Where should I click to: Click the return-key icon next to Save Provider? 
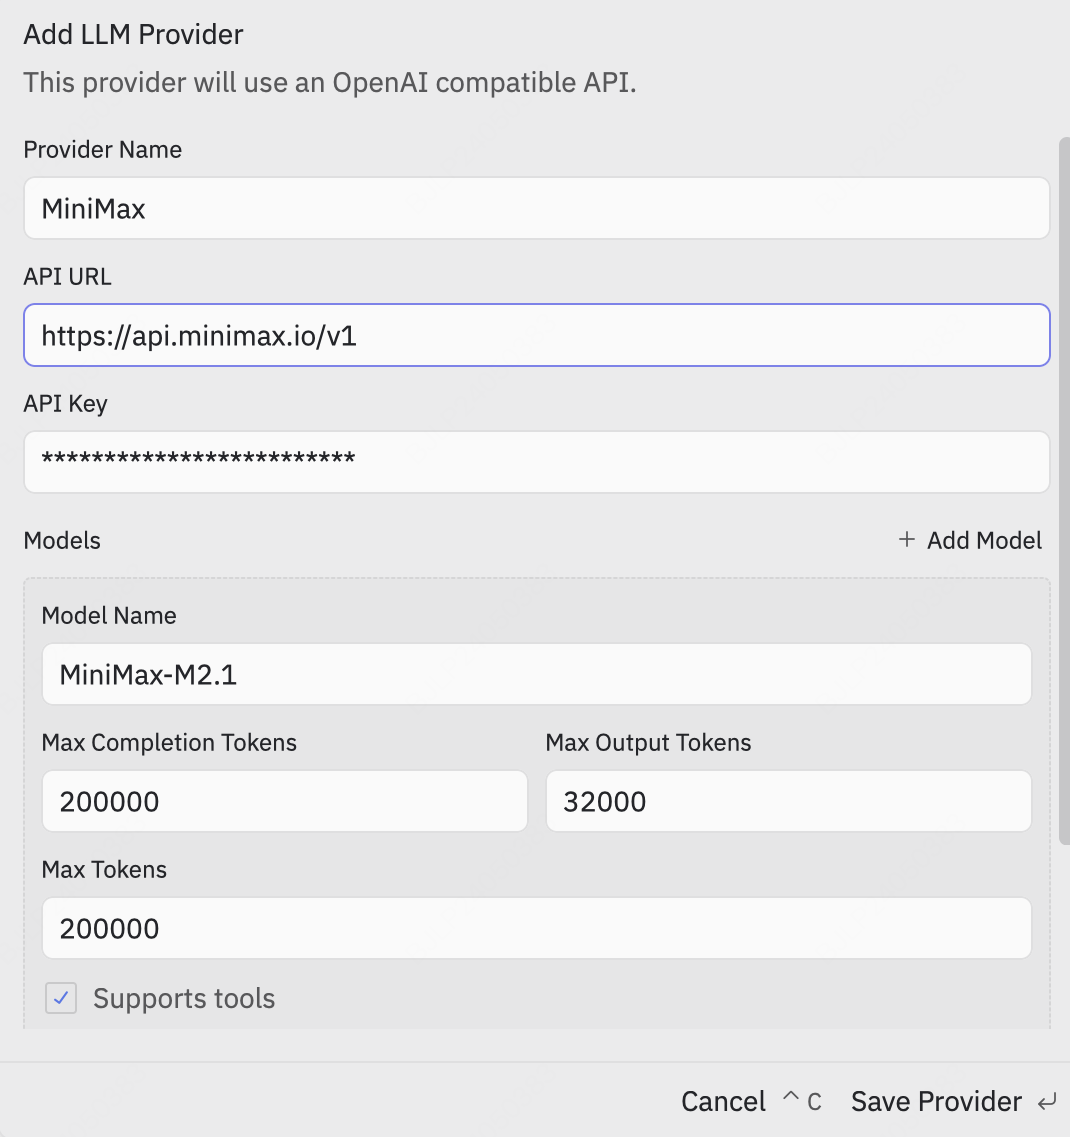coord(1047,1102)
